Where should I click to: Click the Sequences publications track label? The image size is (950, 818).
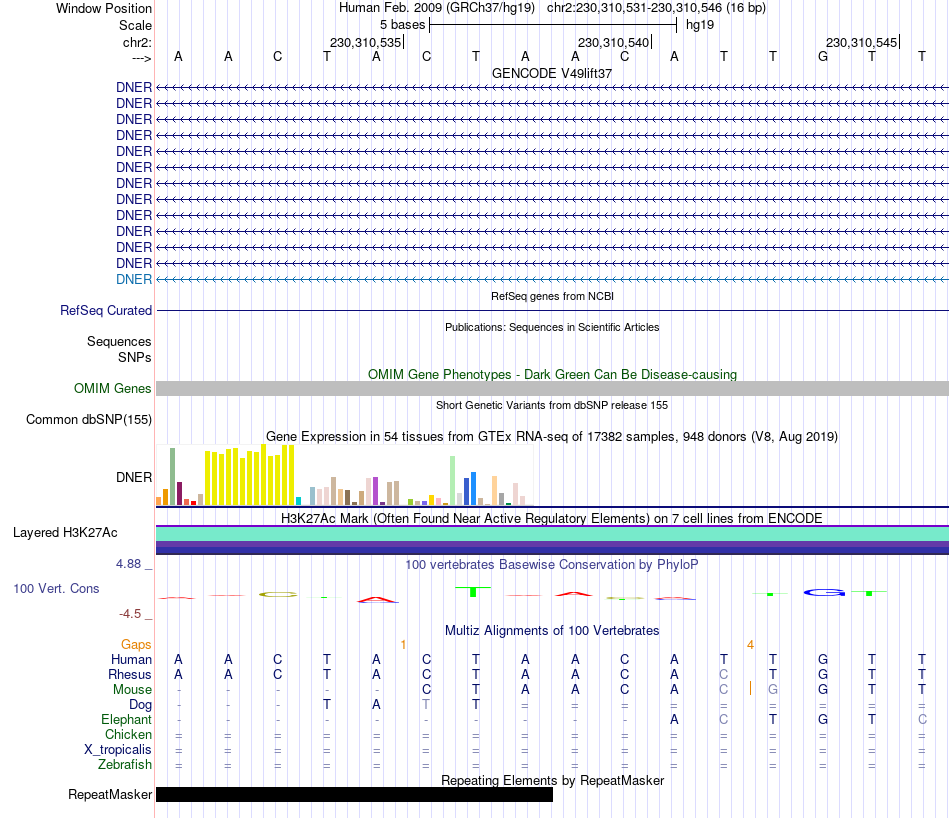[x=119, y=342]
